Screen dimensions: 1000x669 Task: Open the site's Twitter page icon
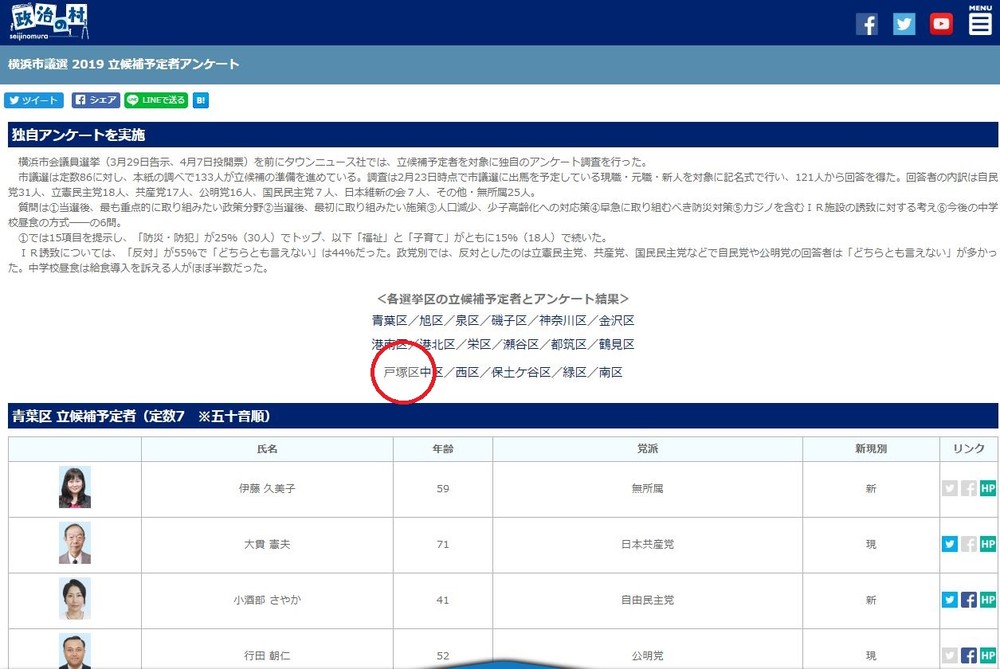(903, 23)
